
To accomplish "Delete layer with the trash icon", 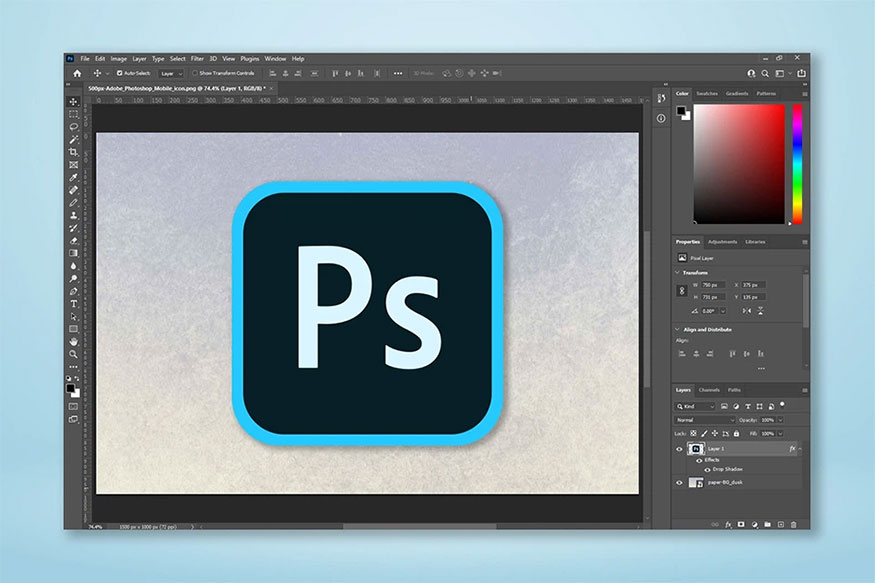I will click(794, 524).
